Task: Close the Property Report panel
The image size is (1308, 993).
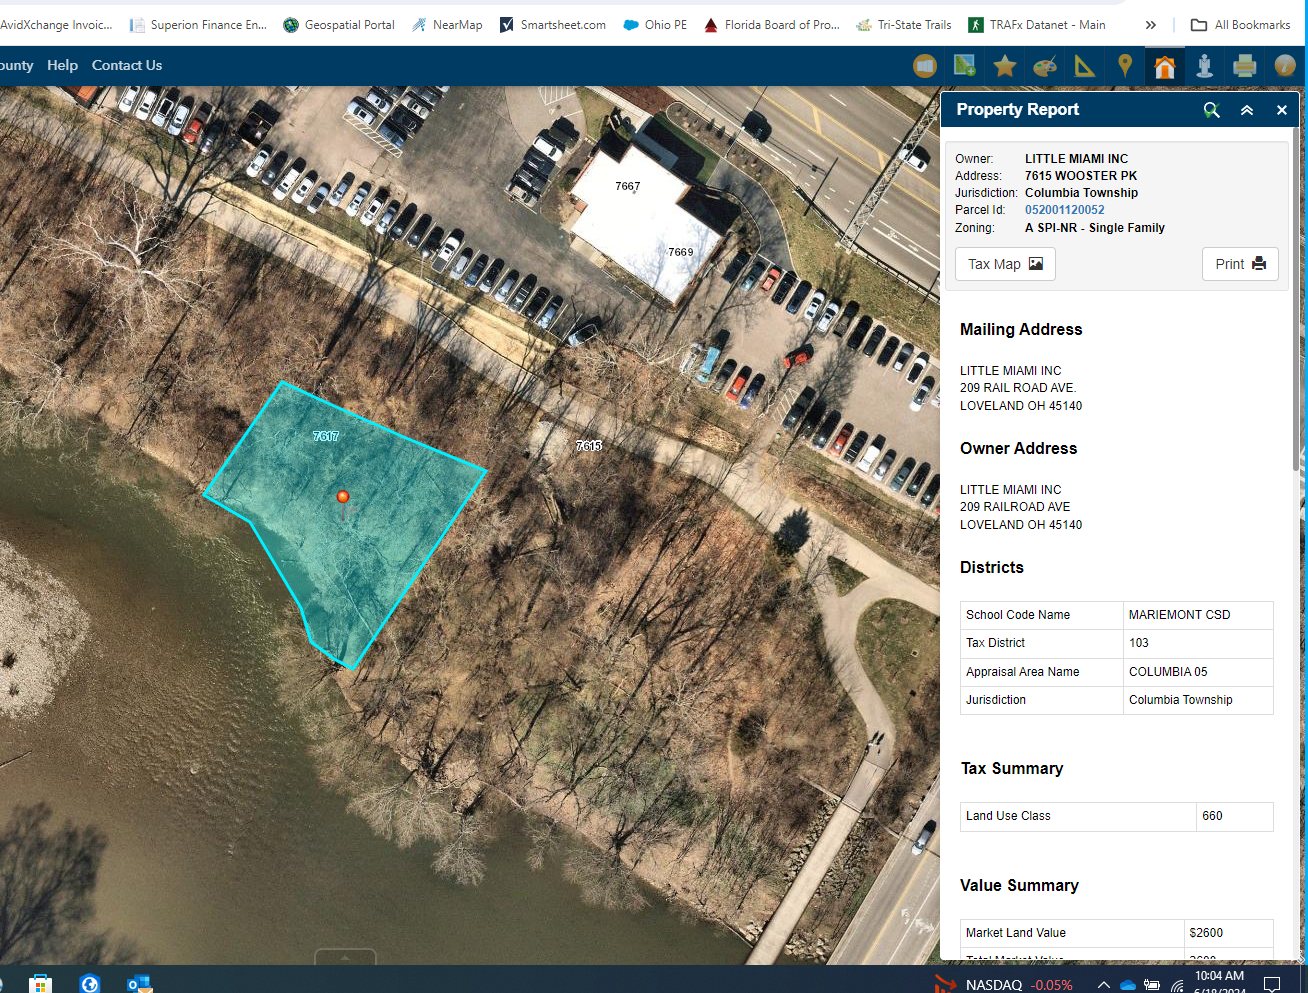Action: click(1282, 110)
